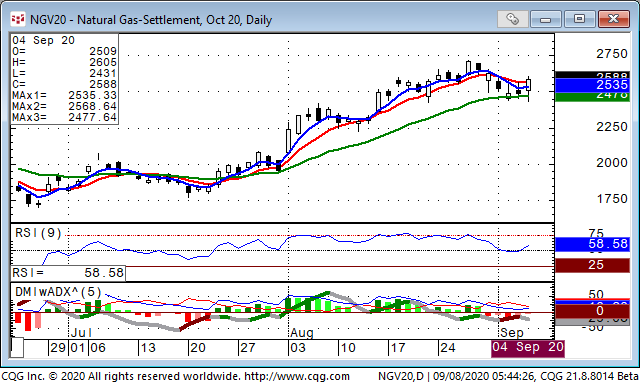Click the 17 date on time axis
Image resolution: width=640 pixels, height=384 pixels.
(x=398, y=348)
